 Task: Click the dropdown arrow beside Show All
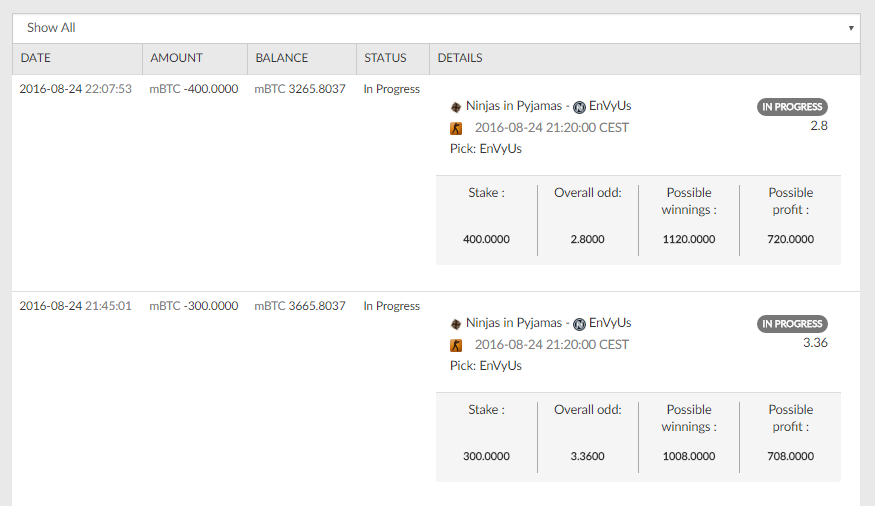click(851, 28)
